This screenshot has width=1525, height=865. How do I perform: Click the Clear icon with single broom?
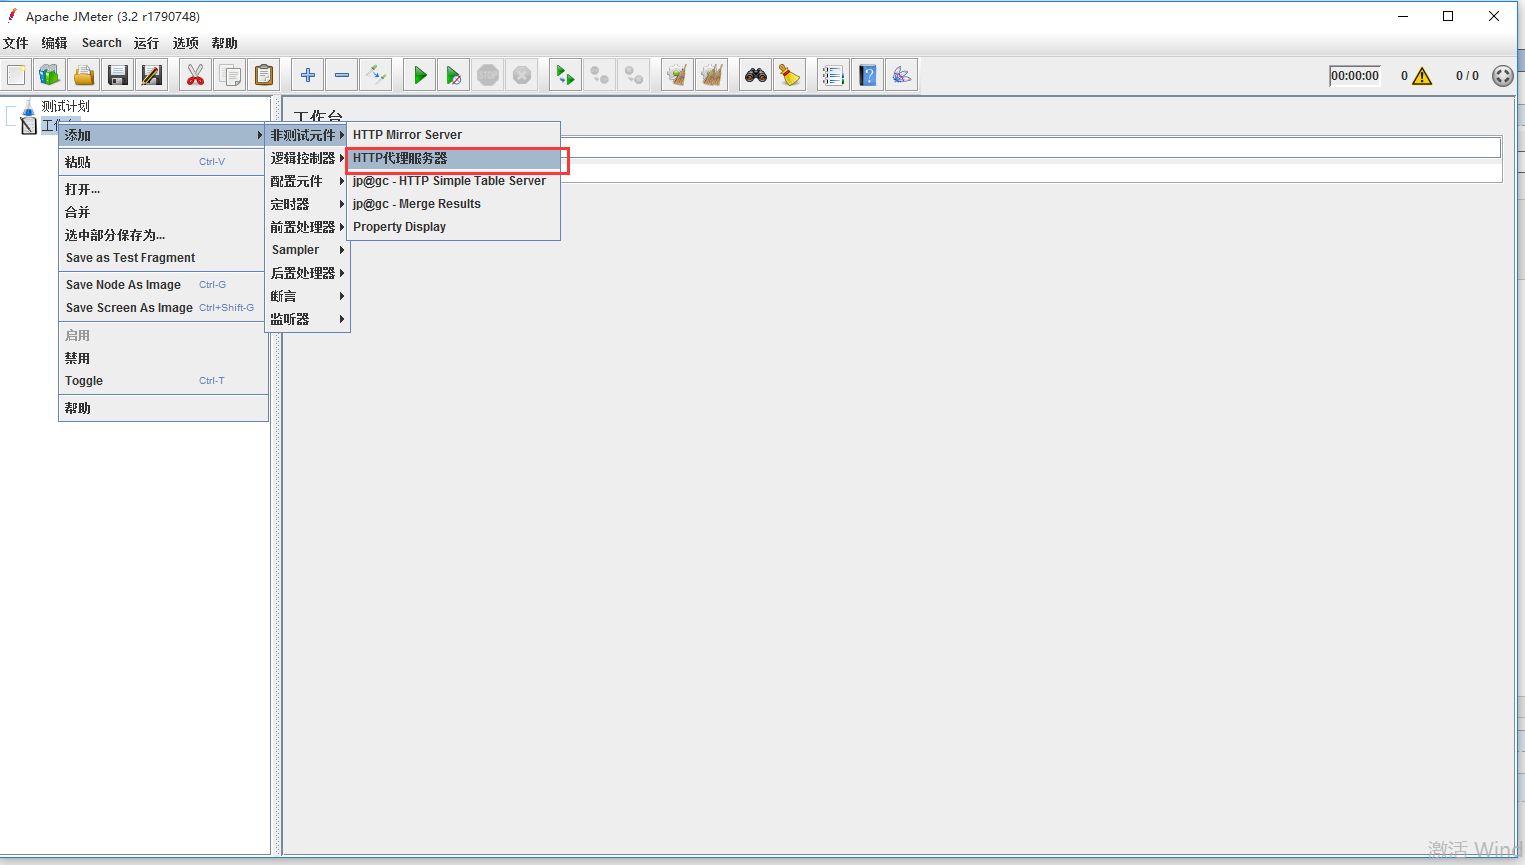pyautogui.click(x=678, y=75)
